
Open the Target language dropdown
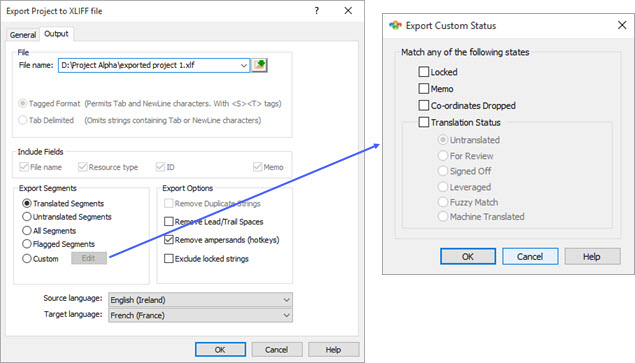286,315
